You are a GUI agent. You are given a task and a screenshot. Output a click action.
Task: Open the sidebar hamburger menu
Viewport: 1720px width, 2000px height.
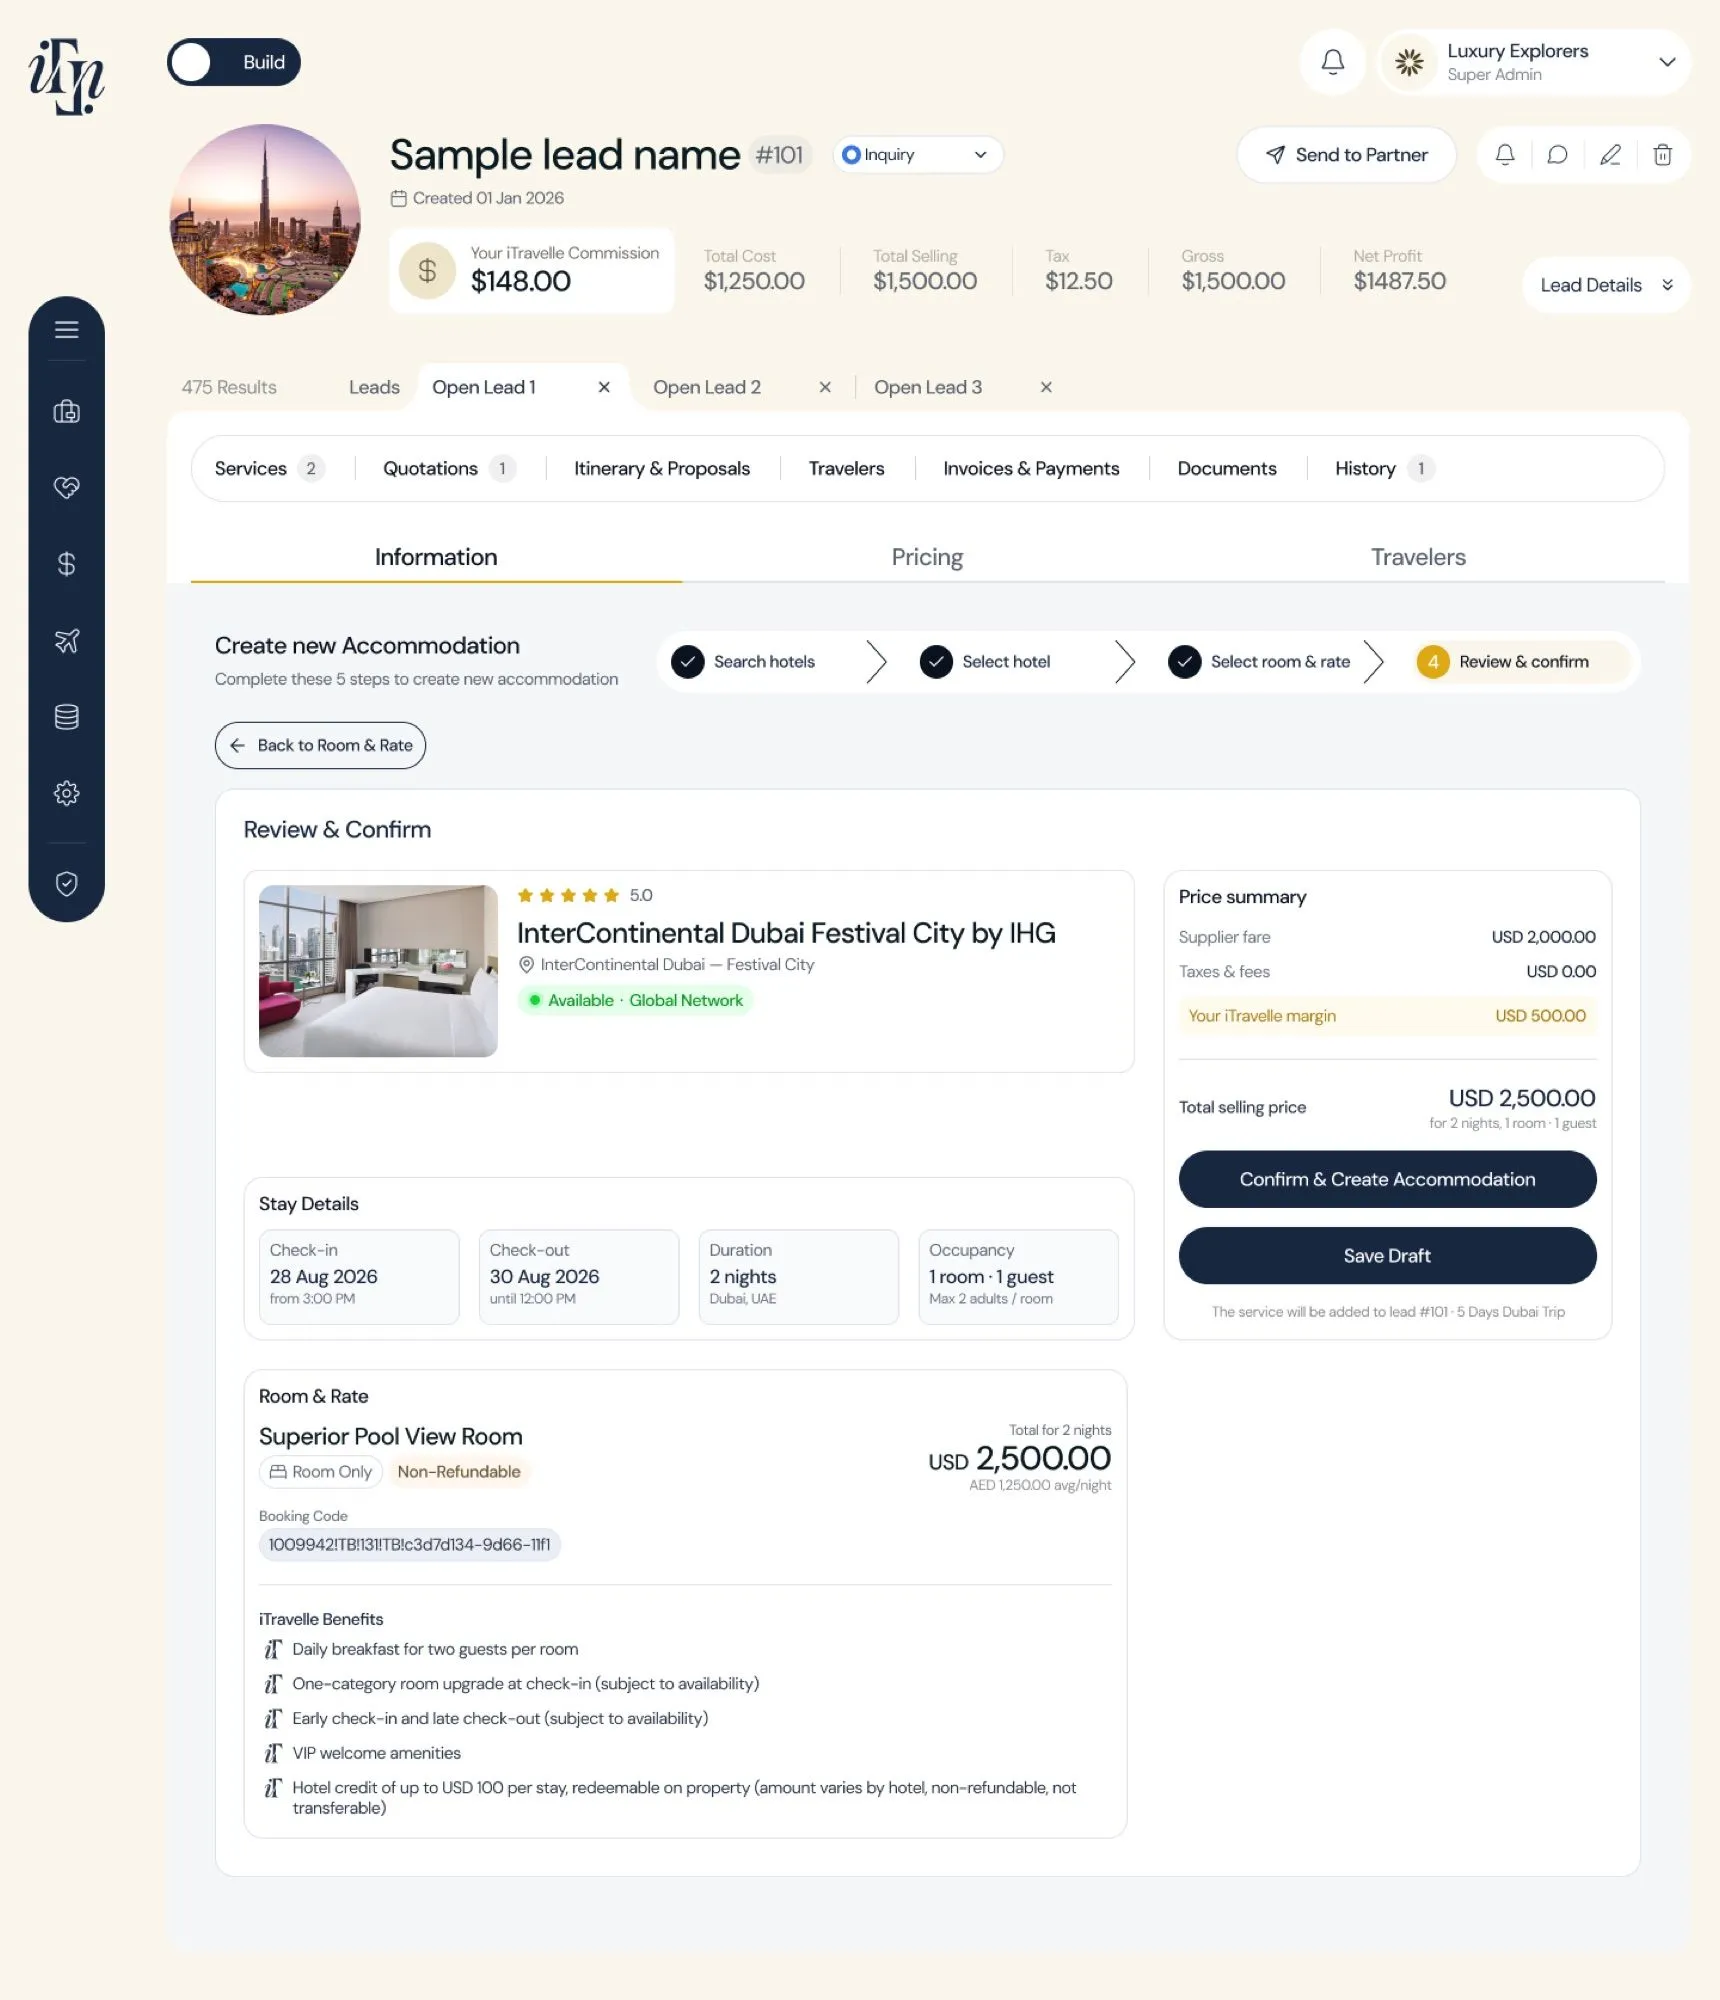(x=67, y=329)
